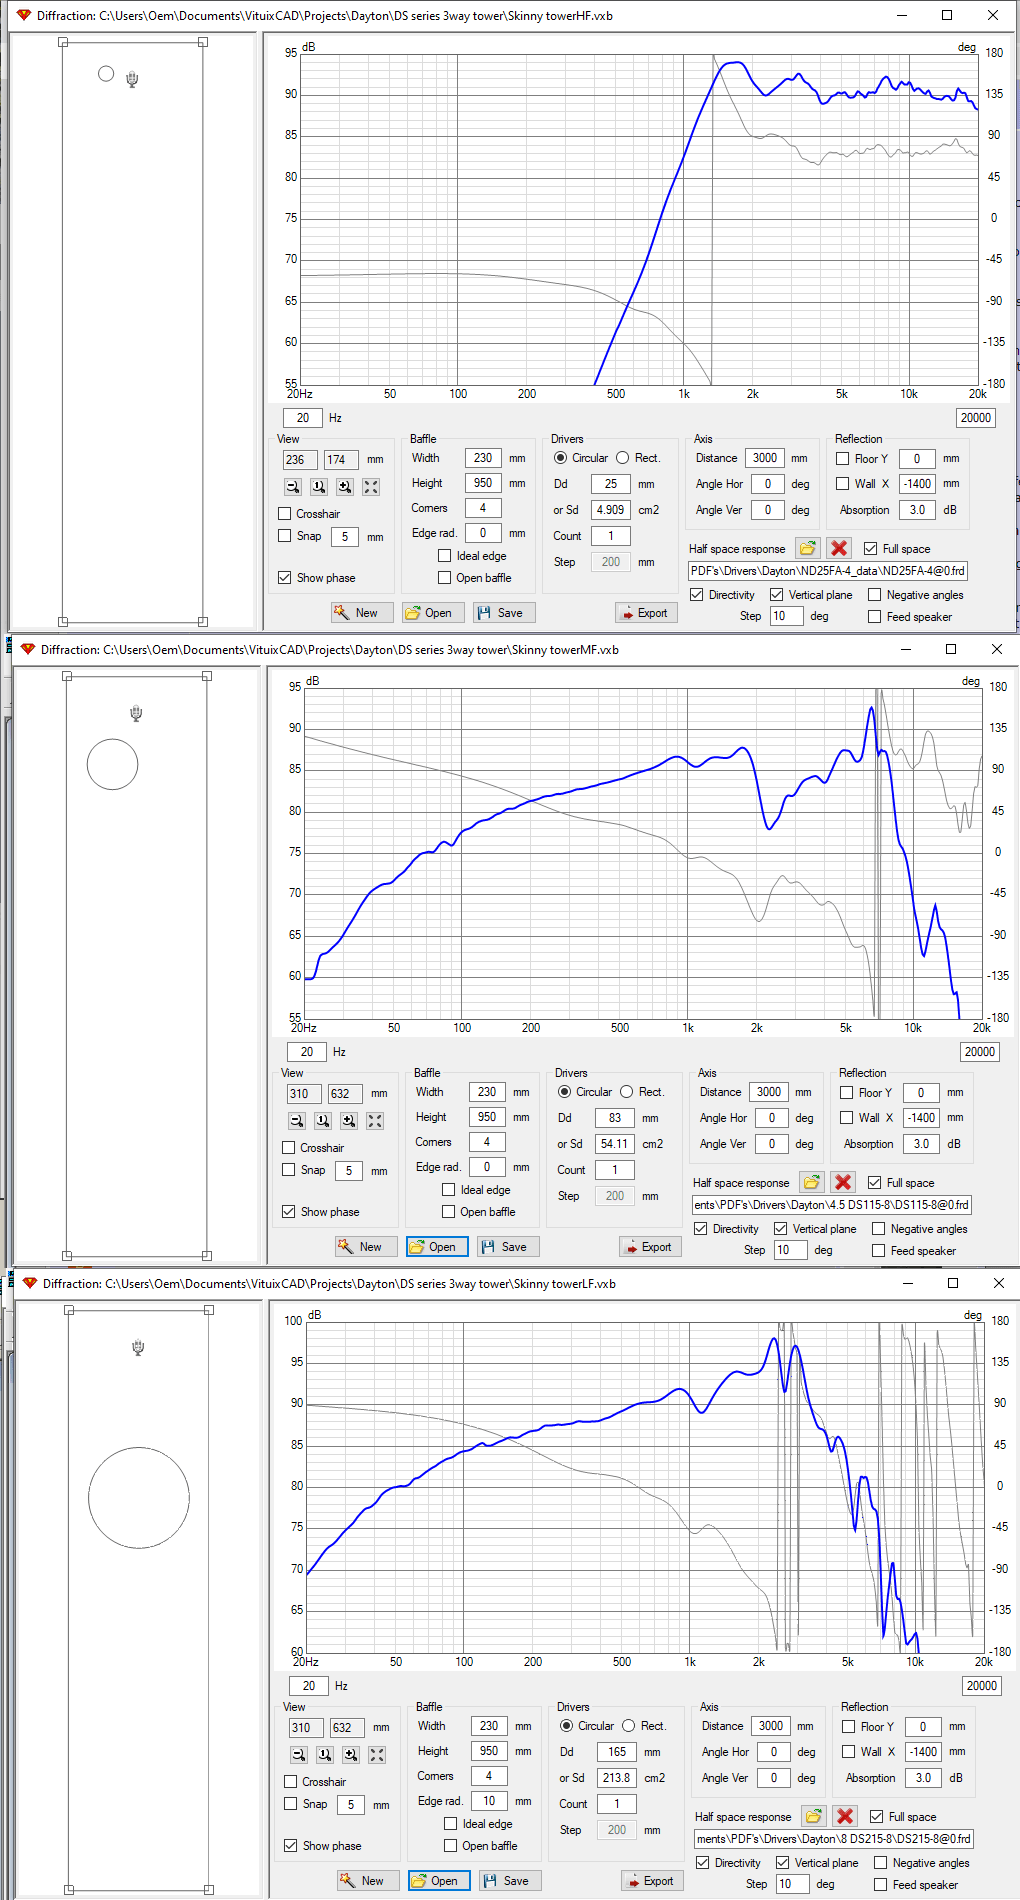Select the tweeter driver circle on HF baffle
Viewport: 1020px width, 1900px height.
click(x=106, y=74)
